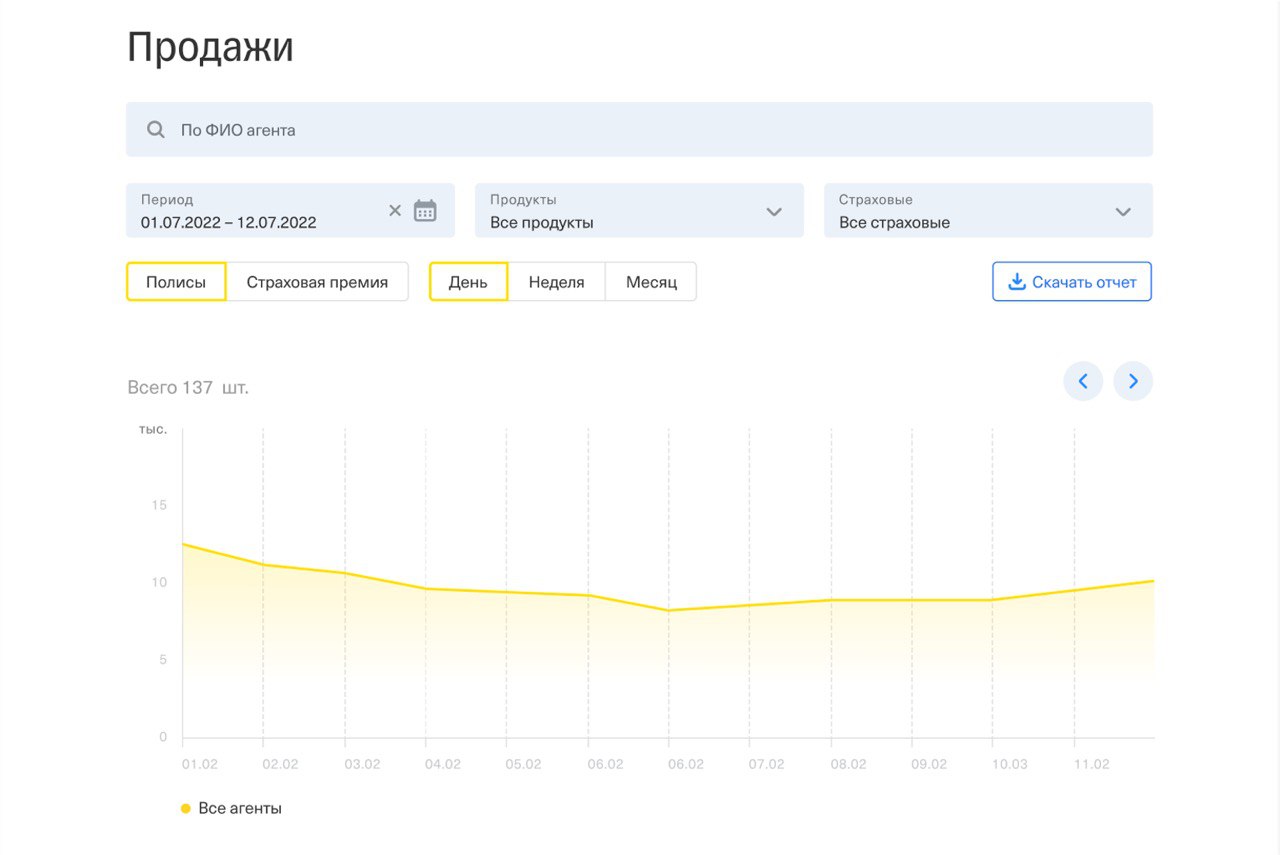This screenshot has width=1280, height=855.
Task: Switch grouping to Неделя
Action: click(556, 282)
